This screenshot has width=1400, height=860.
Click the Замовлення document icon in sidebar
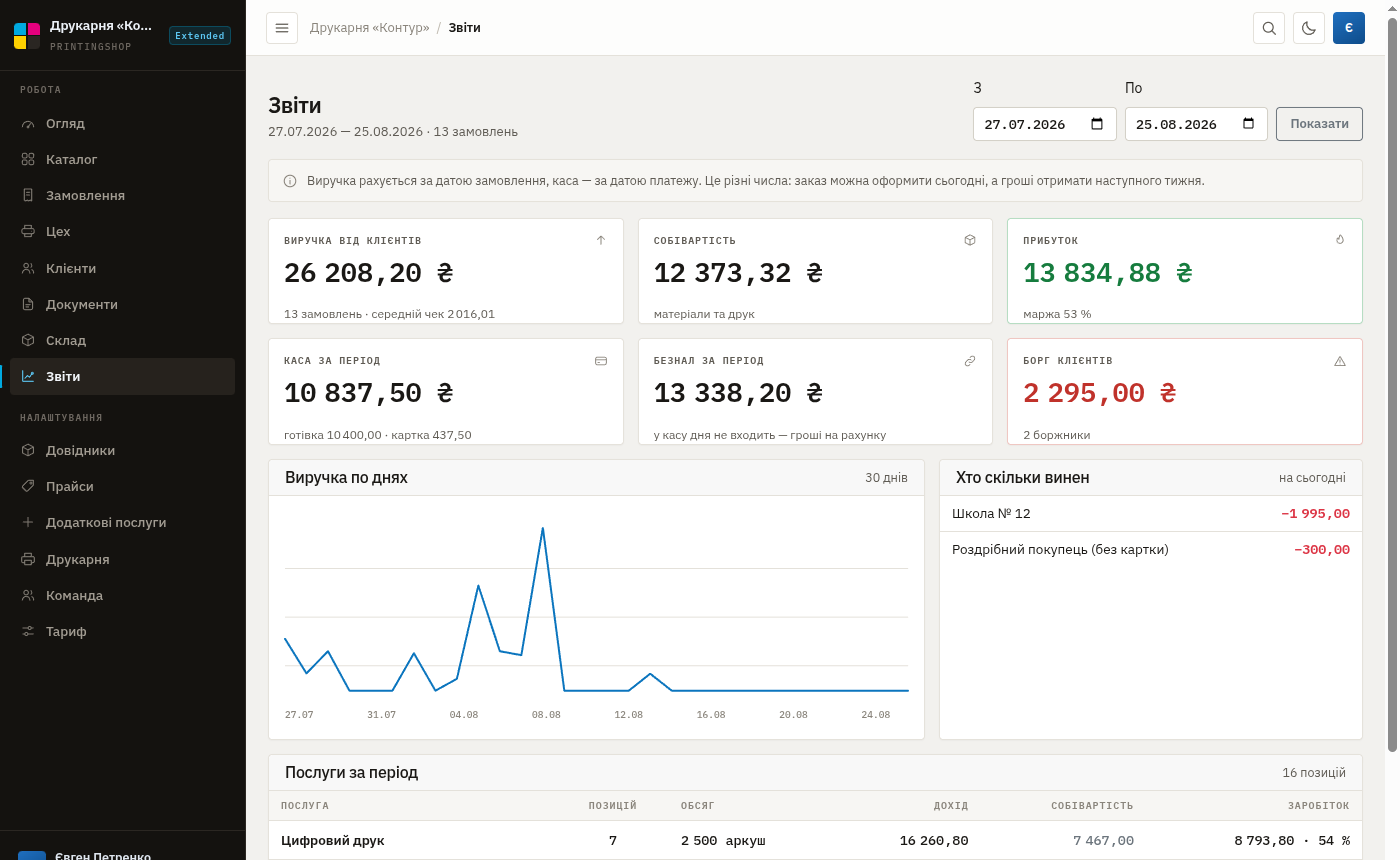coord(28,196)
